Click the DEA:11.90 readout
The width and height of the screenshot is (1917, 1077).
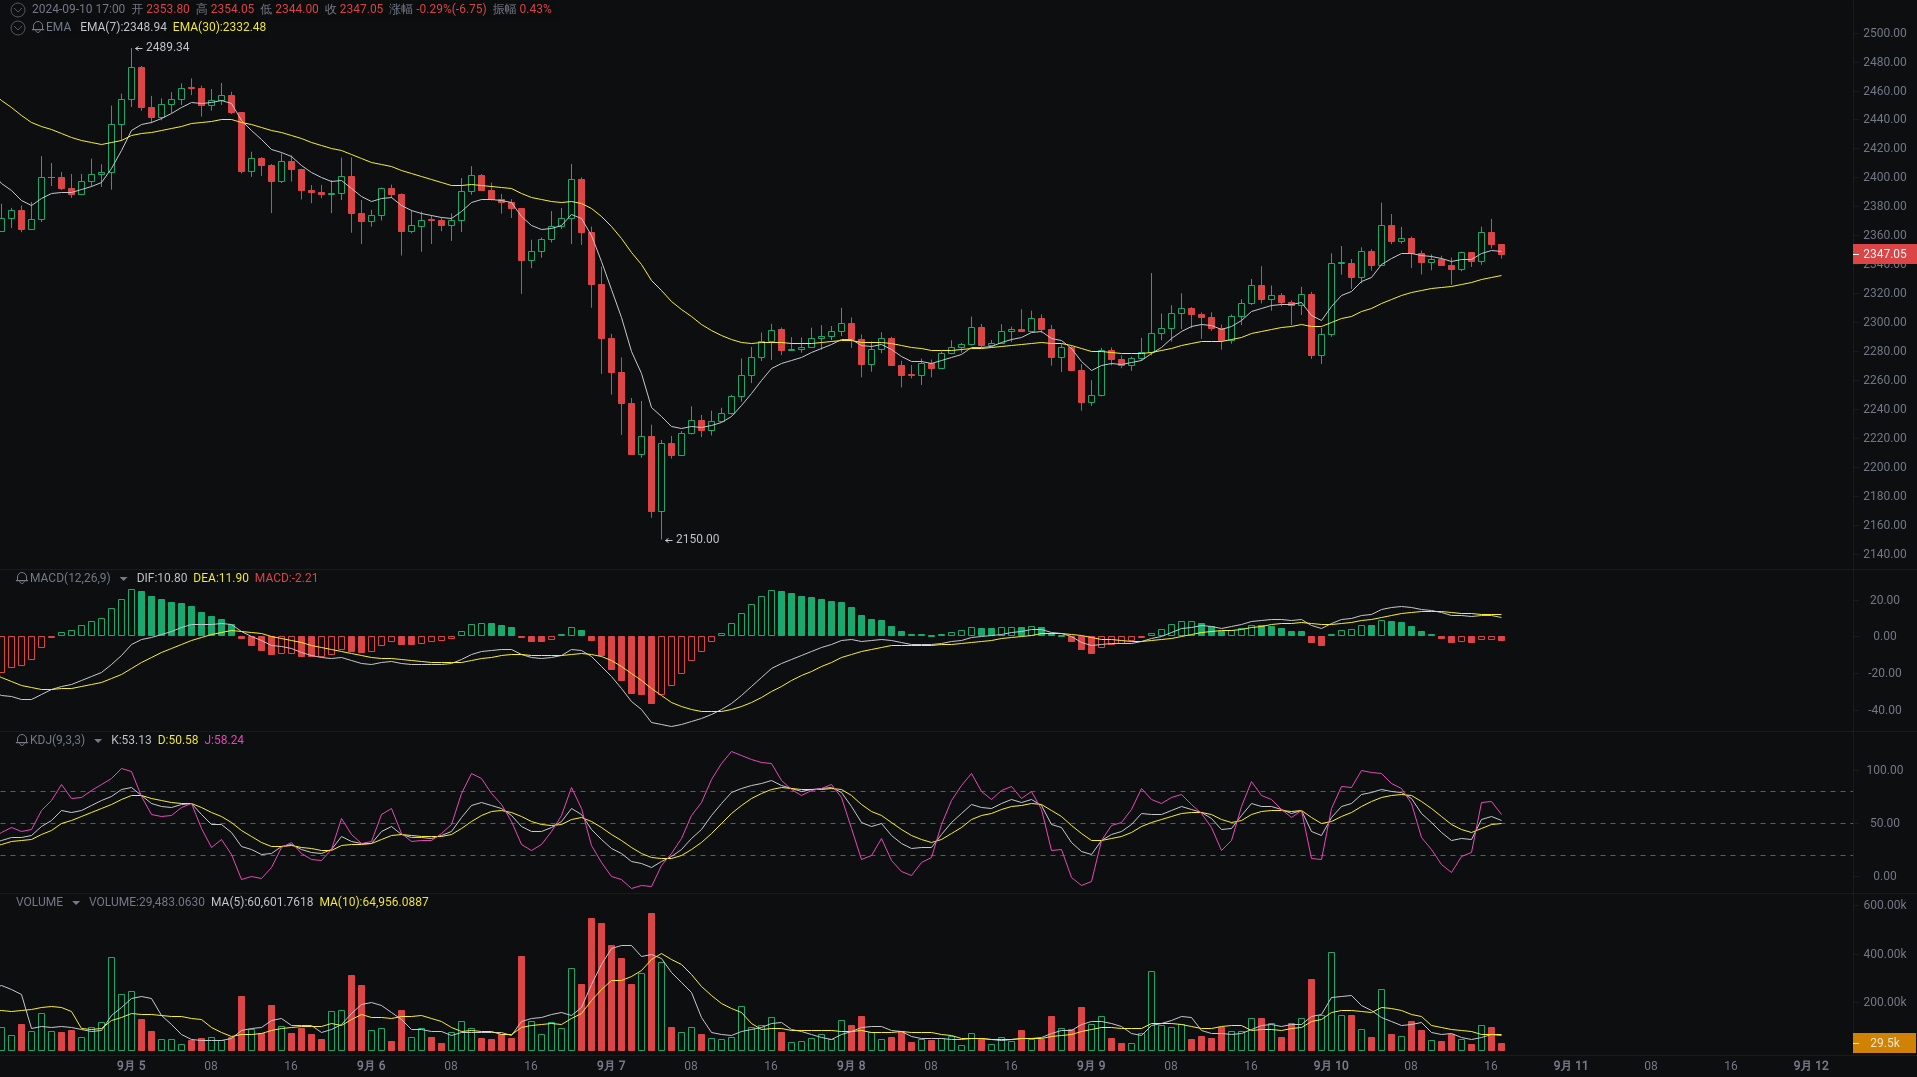click(x=221, y=578)
